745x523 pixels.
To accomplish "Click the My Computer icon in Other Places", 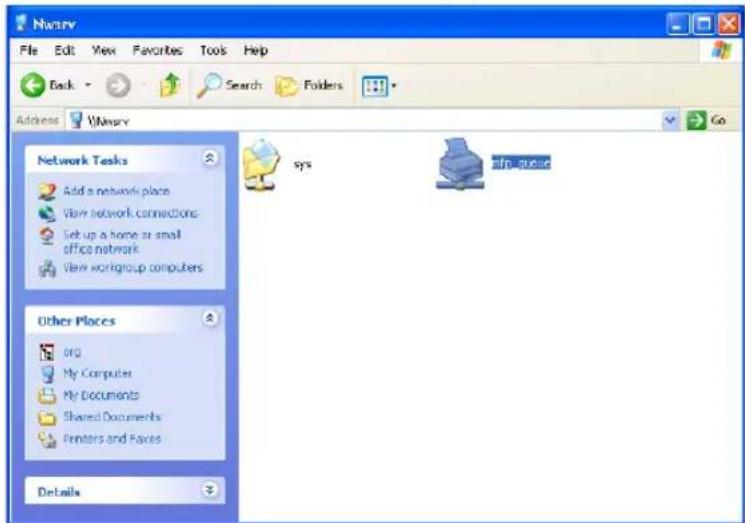I will tap(47, 374).
